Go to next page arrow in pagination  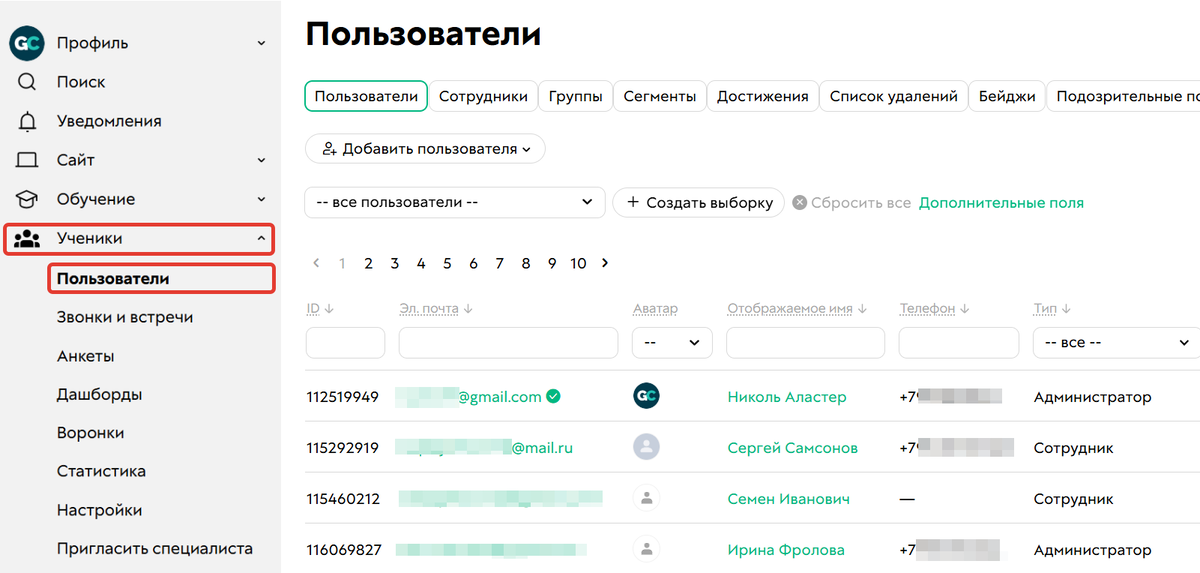pos(604,263)
